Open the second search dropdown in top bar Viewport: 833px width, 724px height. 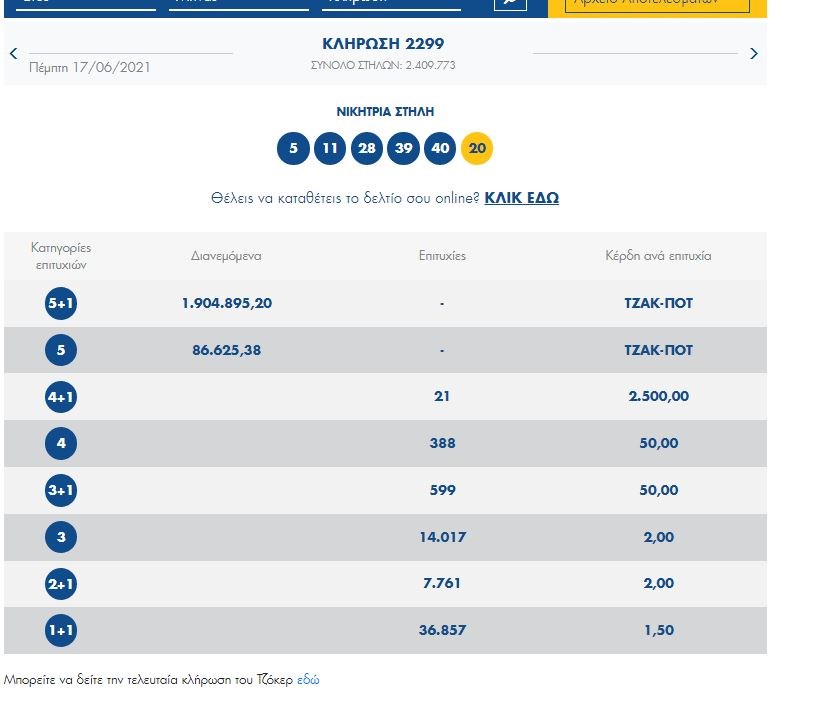point(238,4)
